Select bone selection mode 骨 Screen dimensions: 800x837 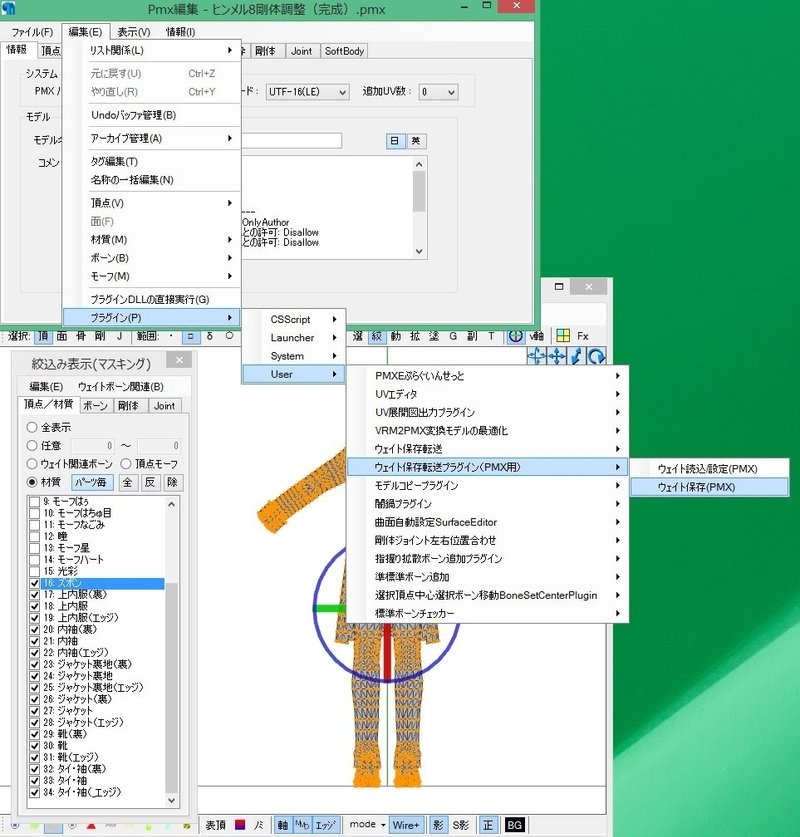tap(81, 336)
